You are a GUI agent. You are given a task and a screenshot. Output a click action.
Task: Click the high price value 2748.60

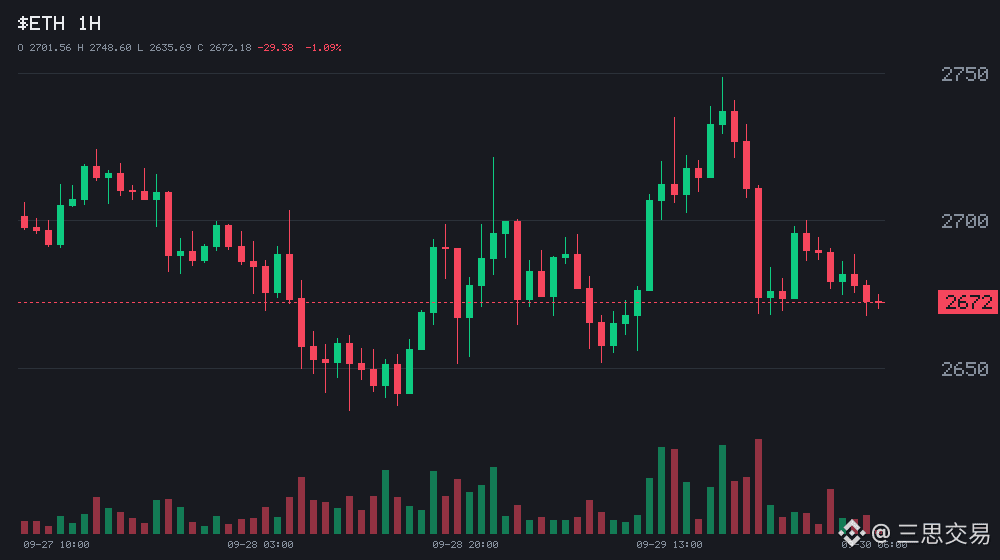[110, 48]
